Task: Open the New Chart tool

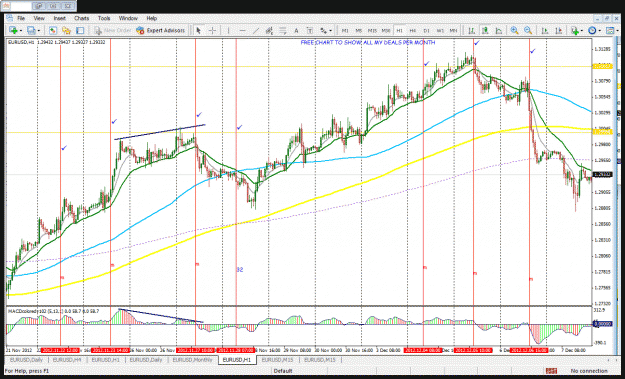Action: pos(12,30)
